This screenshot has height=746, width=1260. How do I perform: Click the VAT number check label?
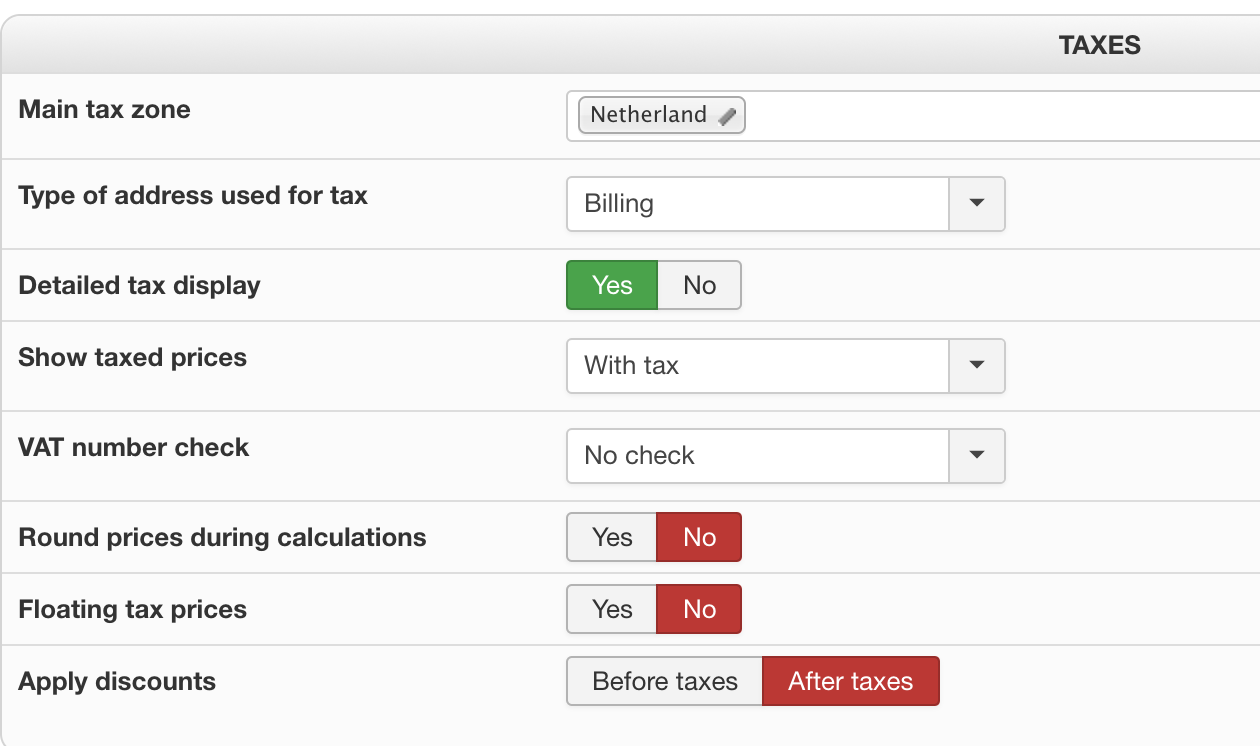coord(133,447)
